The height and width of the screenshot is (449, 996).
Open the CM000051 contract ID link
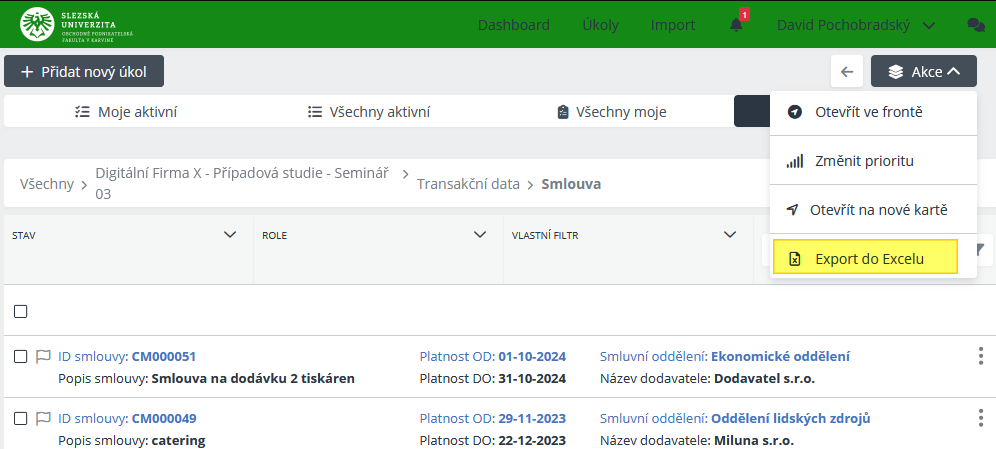(164, 356)
